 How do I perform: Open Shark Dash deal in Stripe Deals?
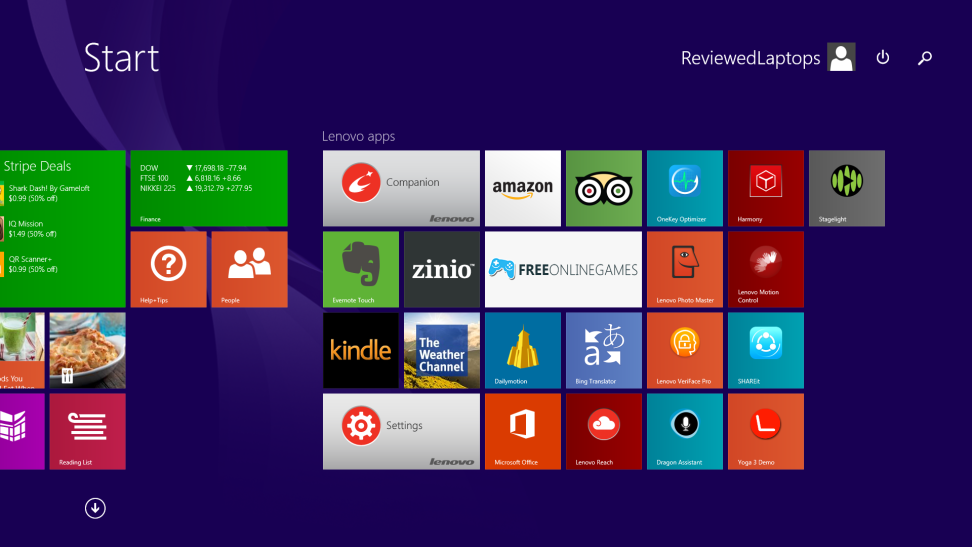tap(45, 193)
